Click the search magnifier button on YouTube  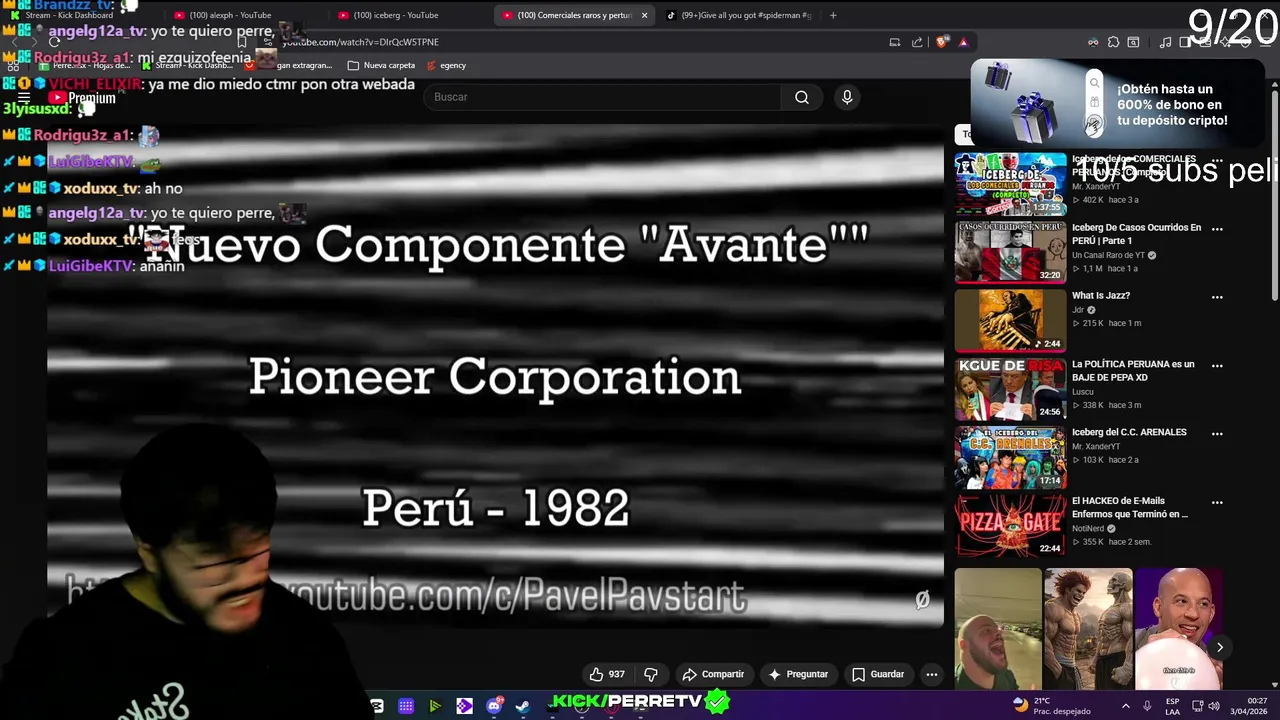pos(802,97)
